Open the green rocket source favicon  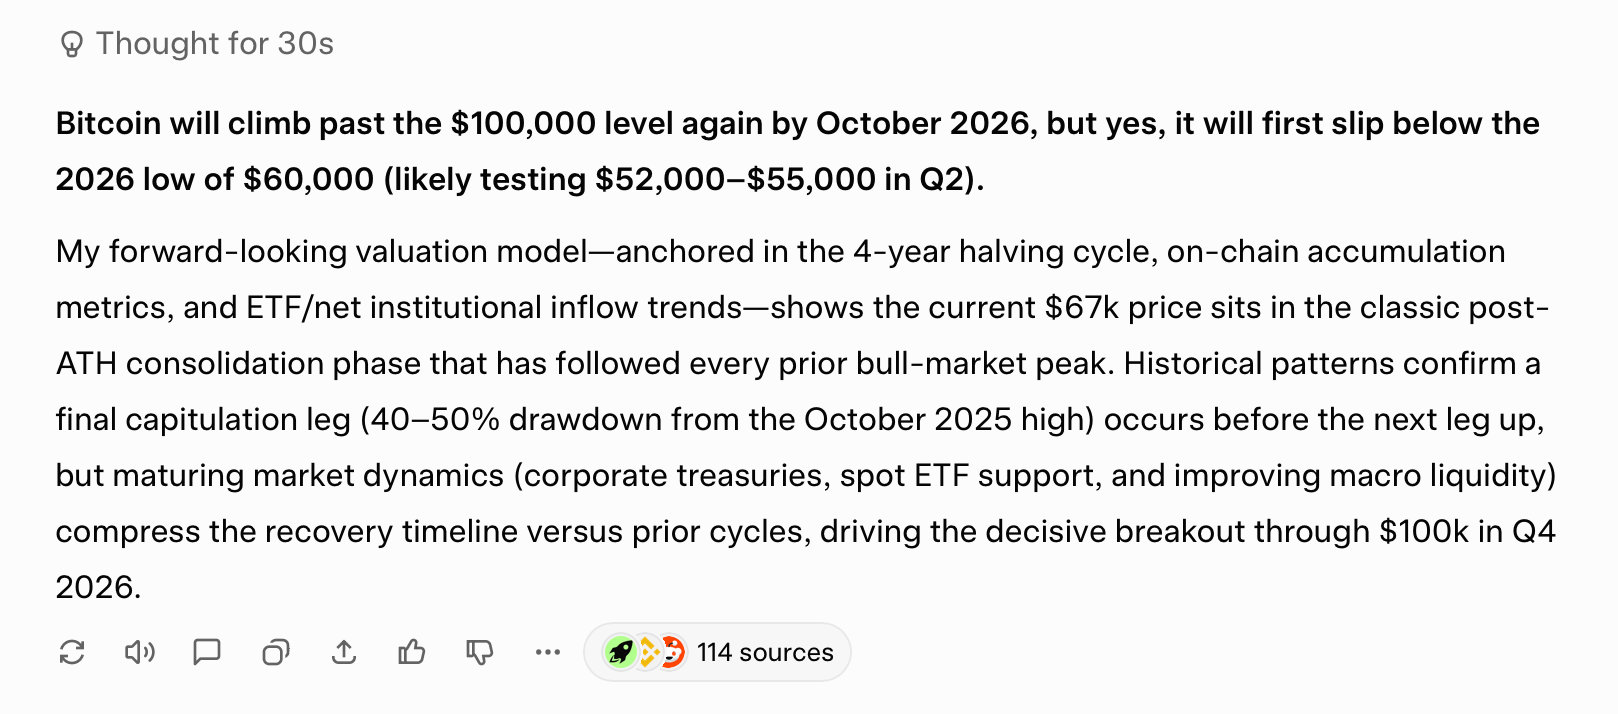(x=622, y=652)
